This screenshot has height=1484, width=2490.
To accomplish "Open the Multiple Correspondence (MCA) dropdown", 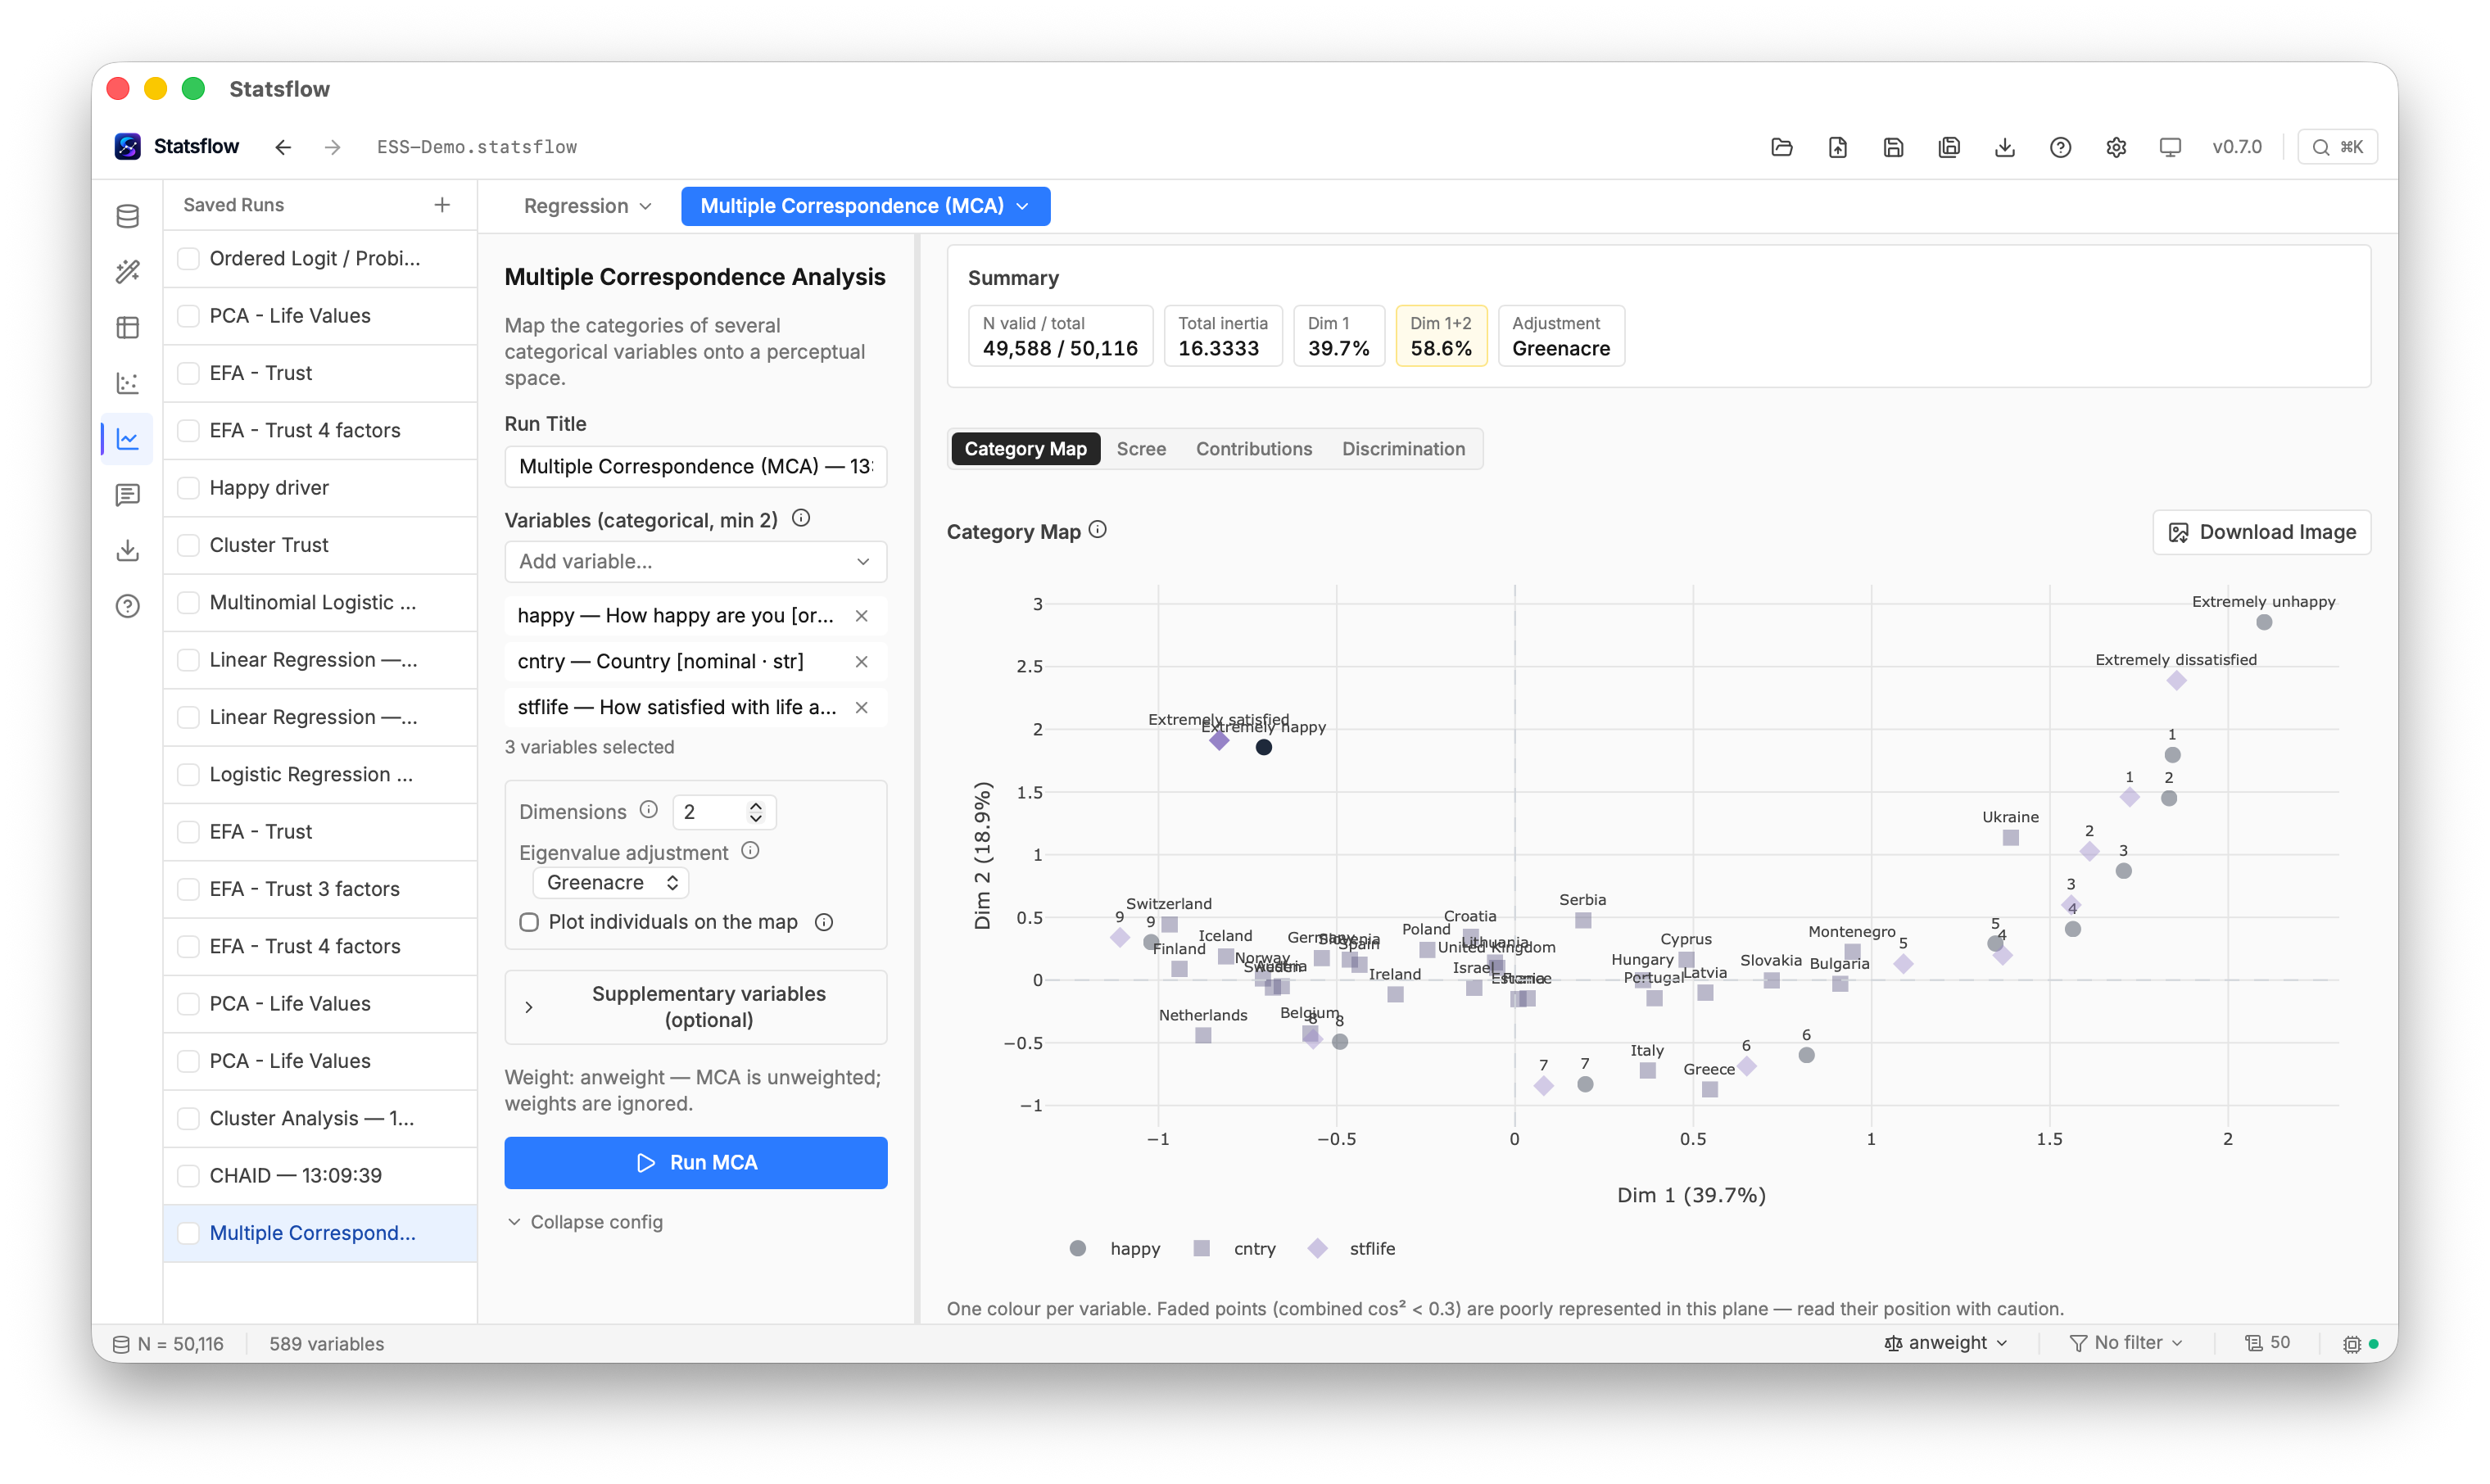I will coord(865,206).
